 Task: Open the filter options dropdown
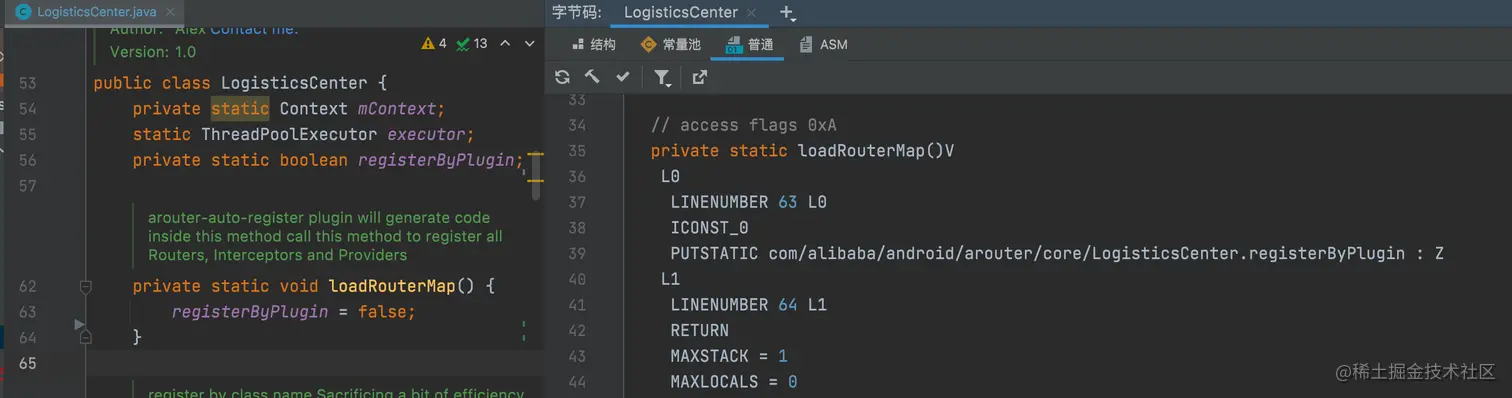(x=662, y=78)
